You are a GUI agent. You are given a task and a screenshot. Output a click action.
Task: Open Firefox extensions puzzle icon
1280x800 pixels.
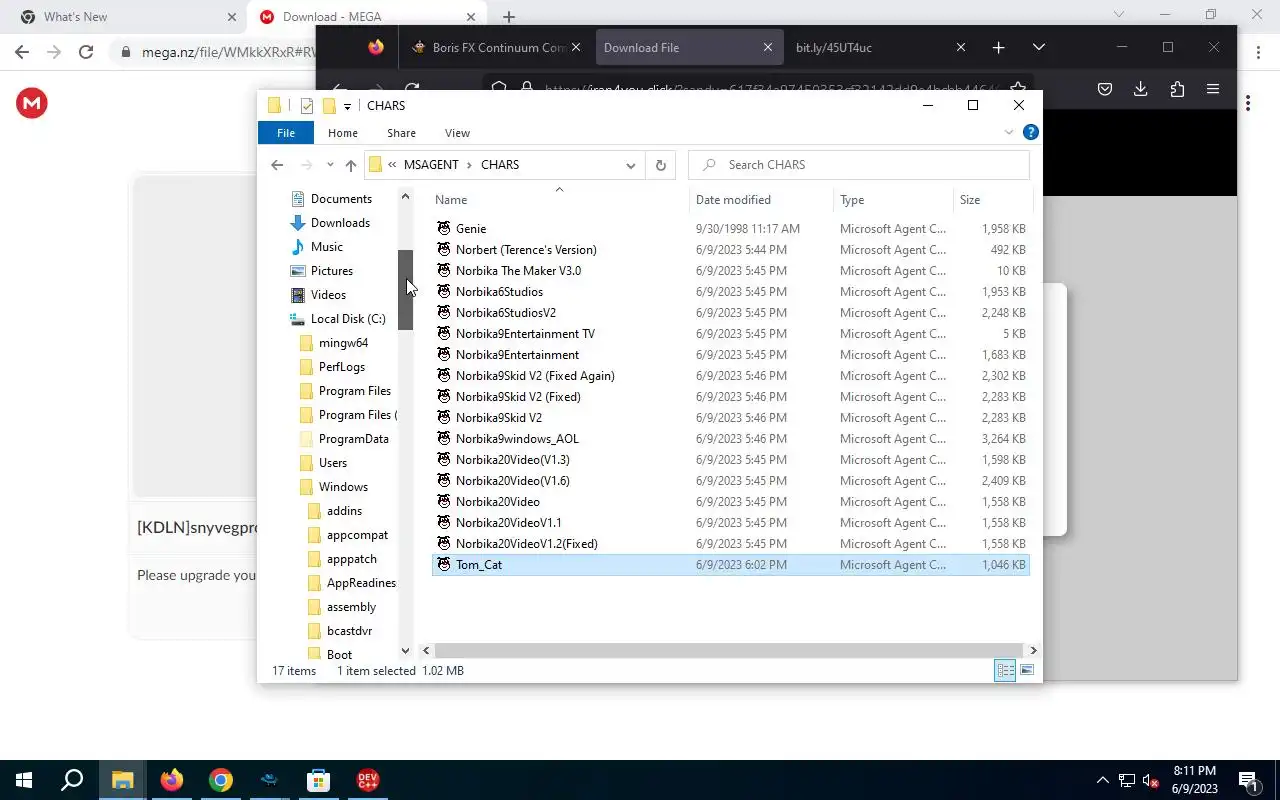click(1177, 89)
